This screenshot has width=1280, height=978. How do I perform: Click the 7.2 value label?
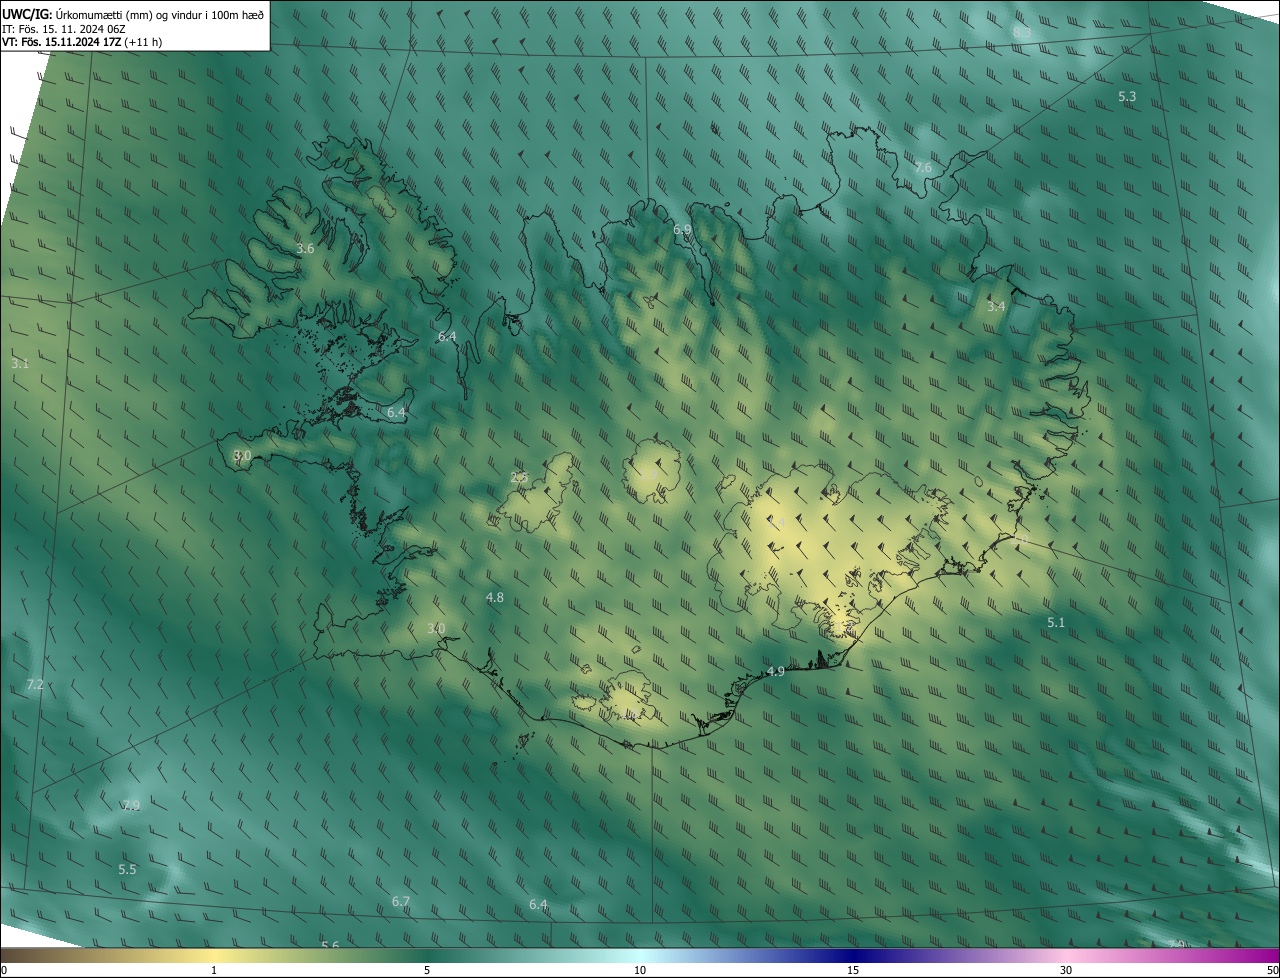point(35,685)
